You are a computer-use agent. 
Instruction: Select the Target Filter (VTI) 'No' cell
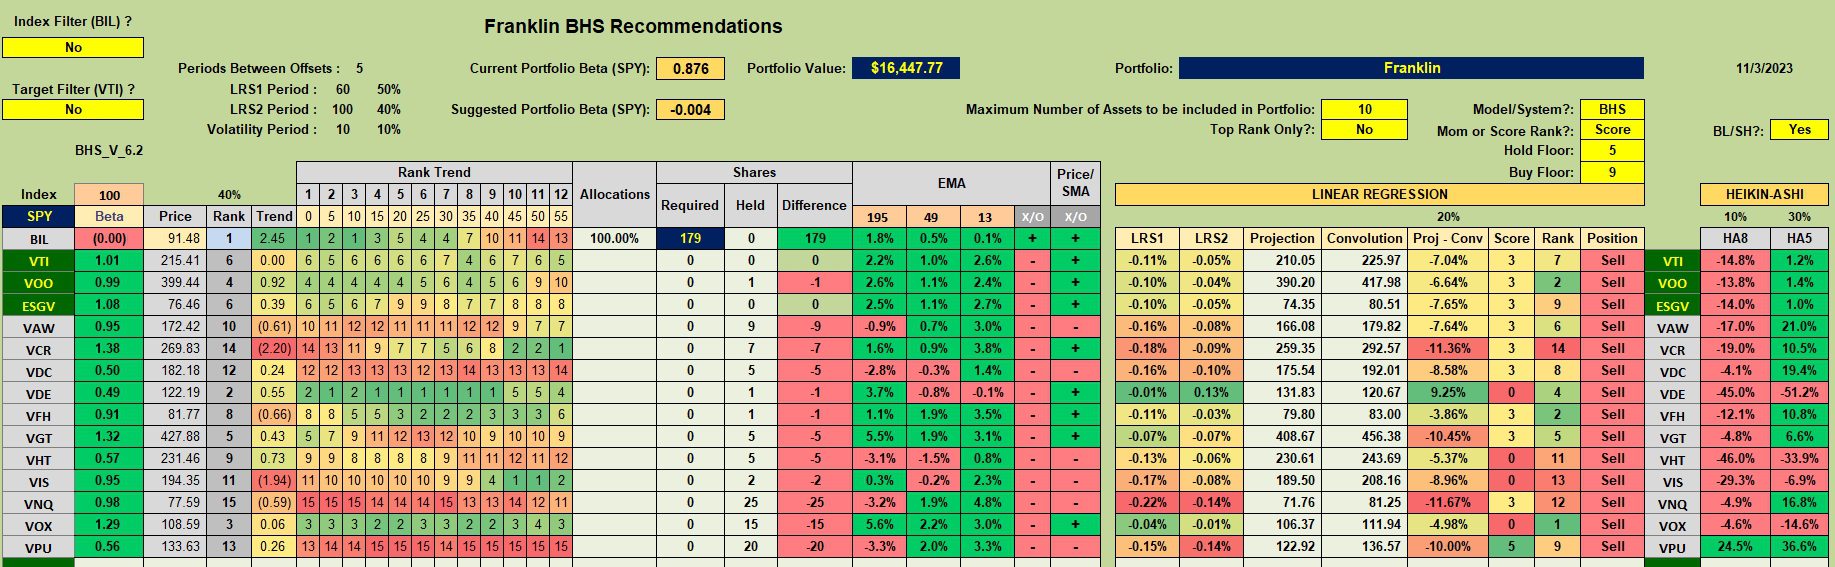pos(73,109)
